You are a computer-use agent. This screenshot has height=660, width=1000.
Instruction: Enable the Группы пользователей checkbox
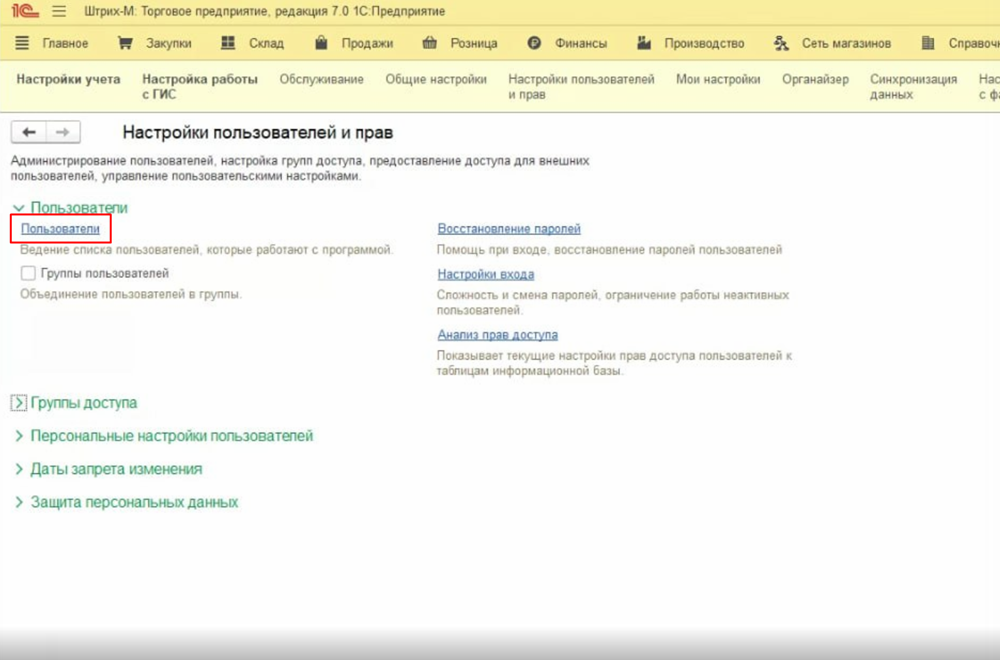click(x=28, y=273)
